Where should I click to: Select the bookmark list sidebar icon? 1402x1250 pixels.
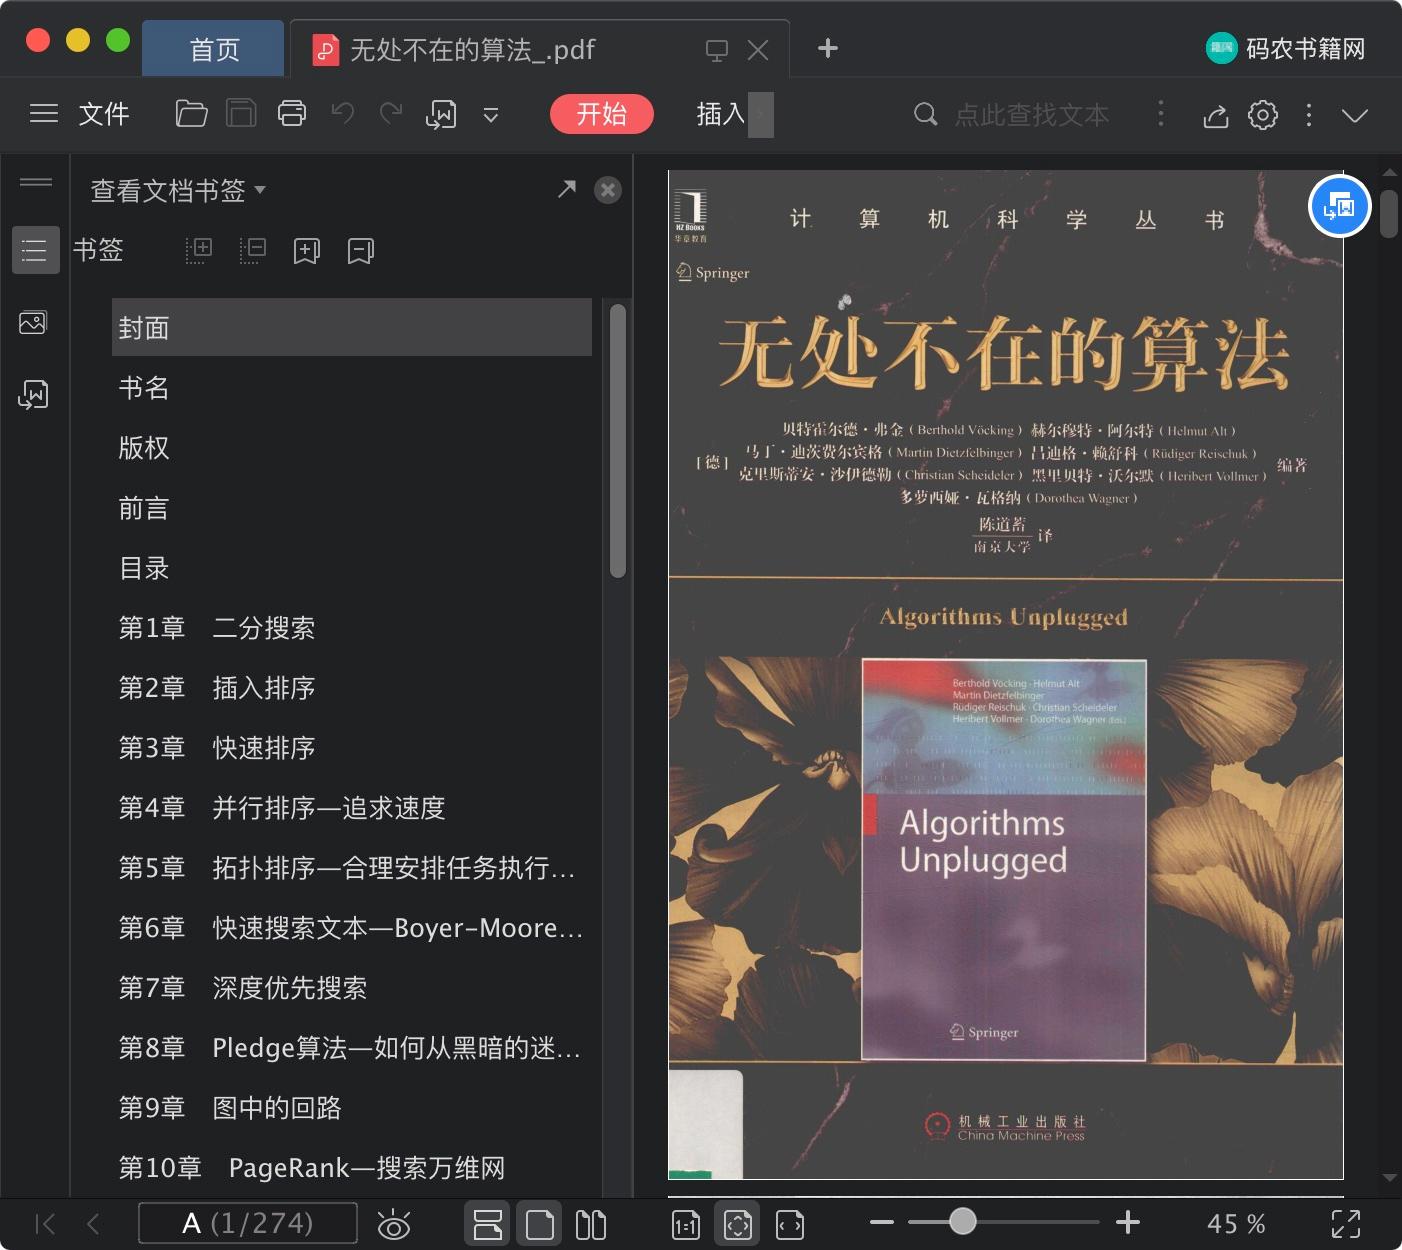(34, 250)
